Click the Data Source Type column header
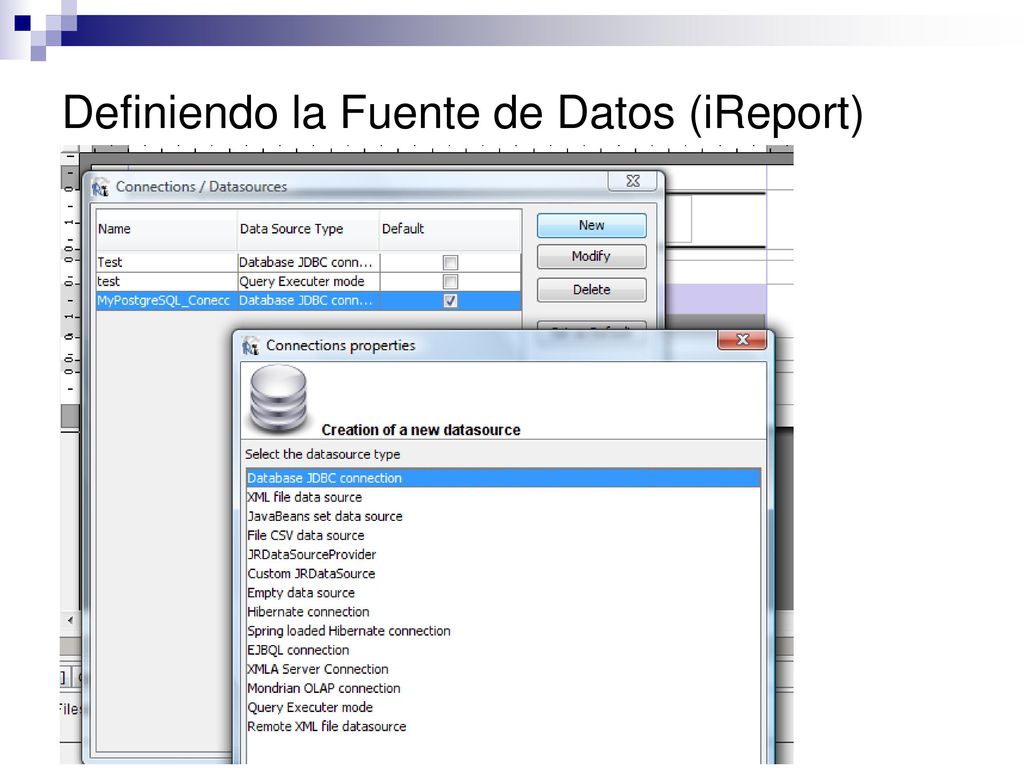Image resolution: width=1024 pixels, height=768 pixels. point(308,229)
